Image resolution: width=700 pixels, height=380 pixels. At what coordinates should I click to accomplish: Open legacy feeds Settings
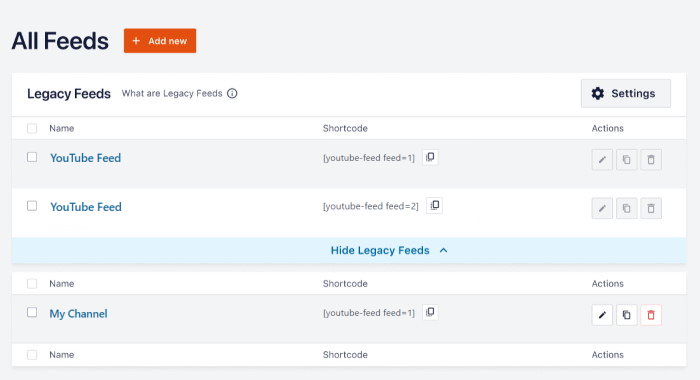pos(625,93)
